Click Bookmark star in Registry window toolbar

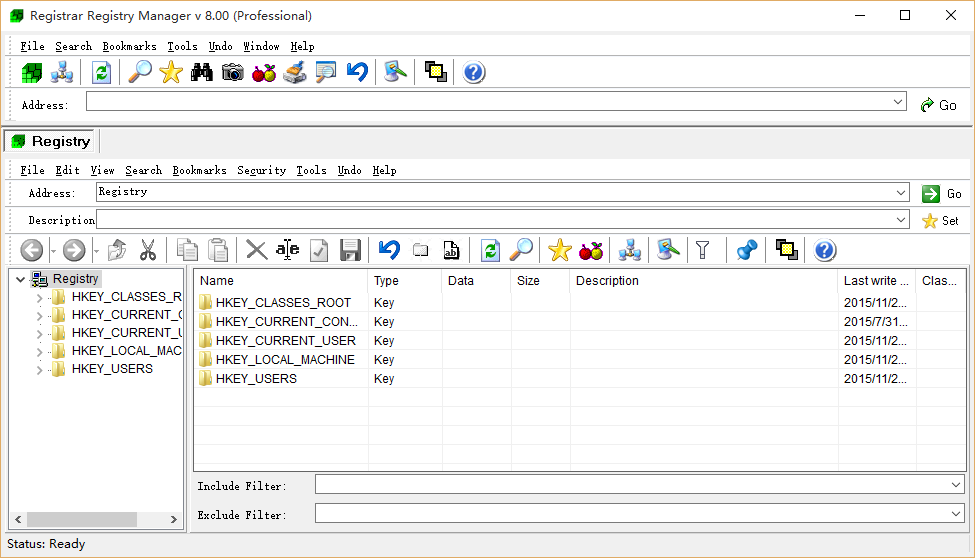pos(560,250)
